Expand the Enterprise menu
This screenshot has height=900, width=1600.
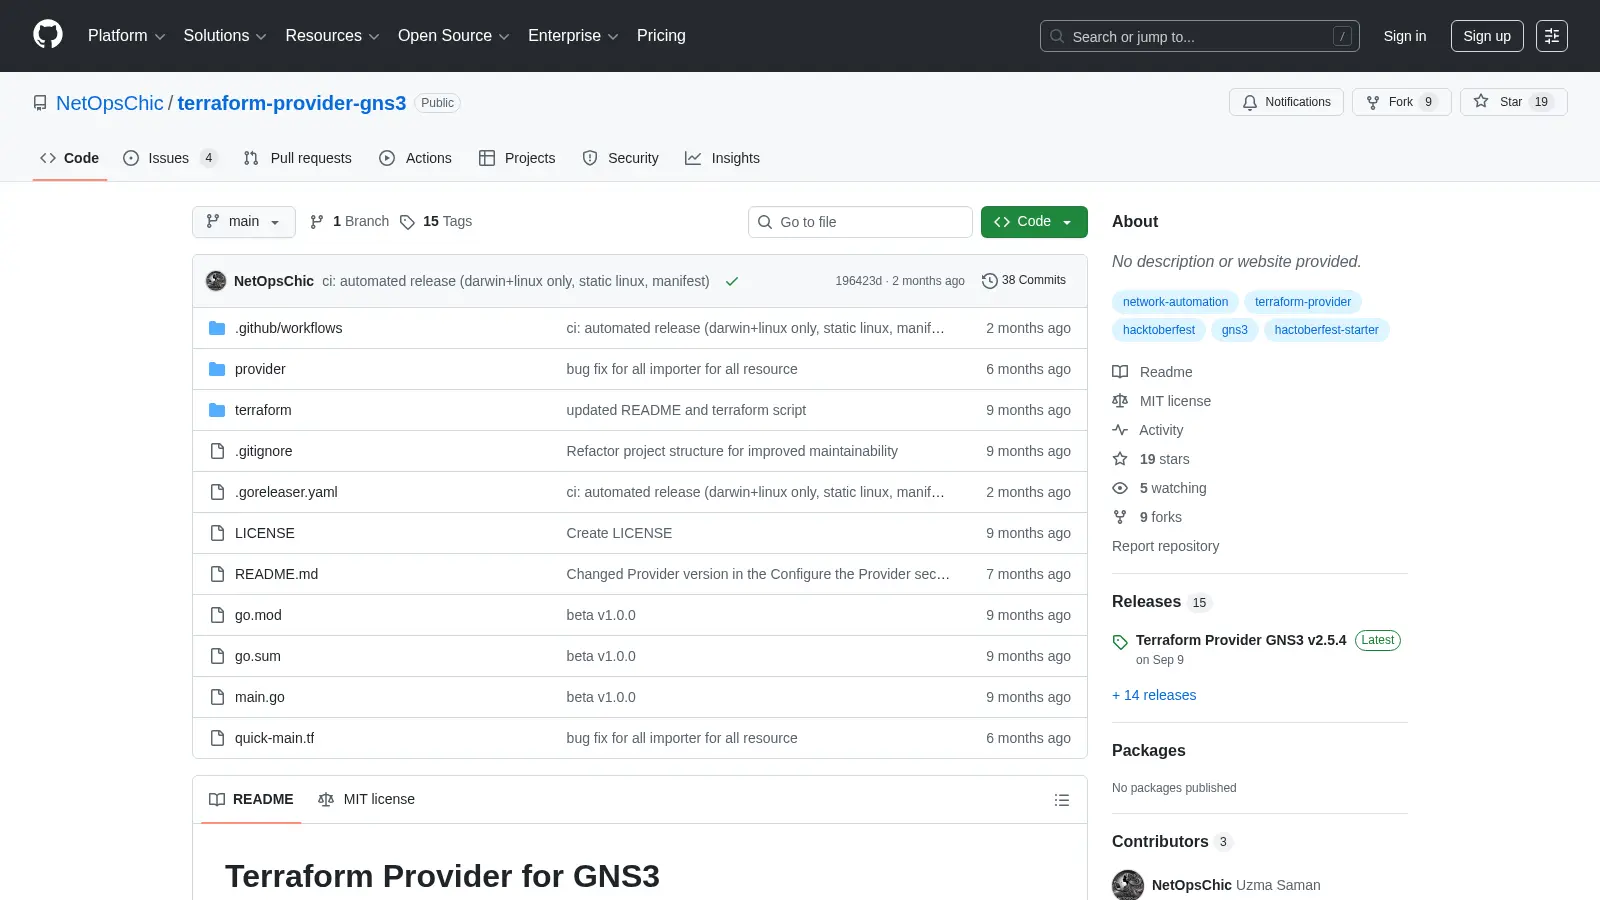point(573,36)
